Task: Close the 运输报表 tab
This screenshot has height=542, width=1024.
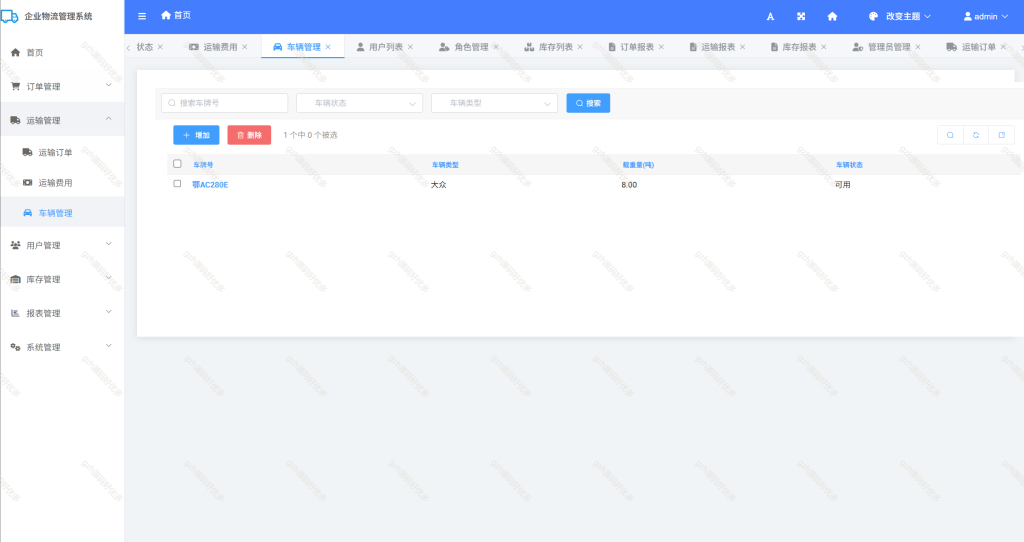Action: [x=743, y=47]
